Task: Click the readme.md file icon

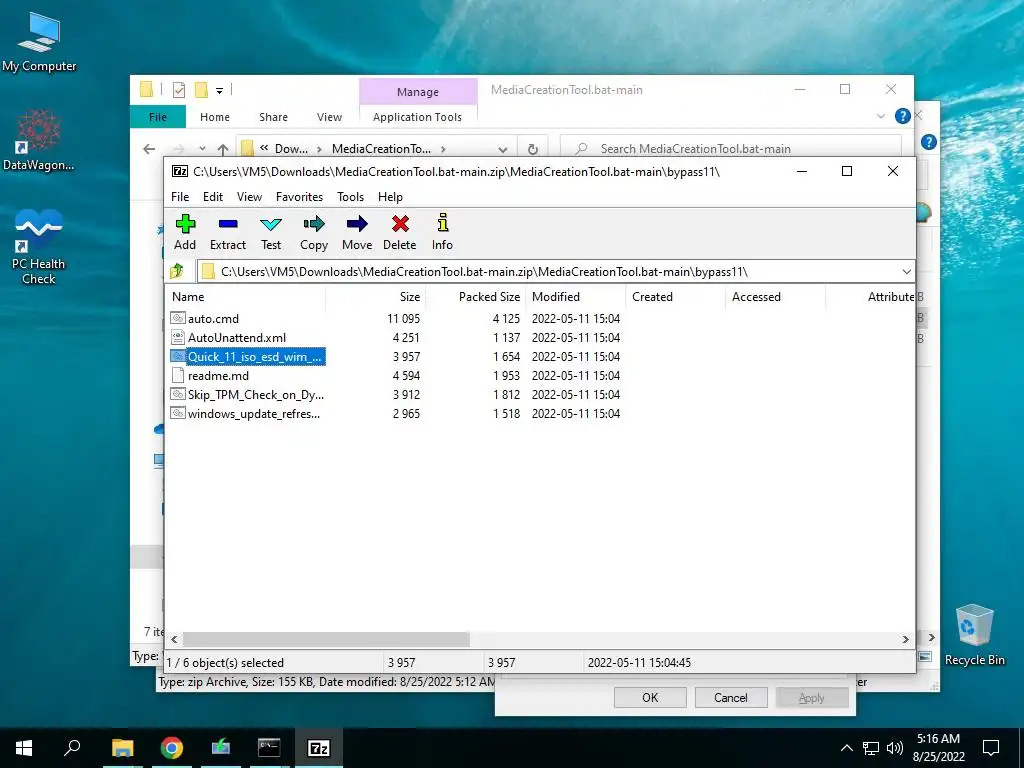Action: 178,375
